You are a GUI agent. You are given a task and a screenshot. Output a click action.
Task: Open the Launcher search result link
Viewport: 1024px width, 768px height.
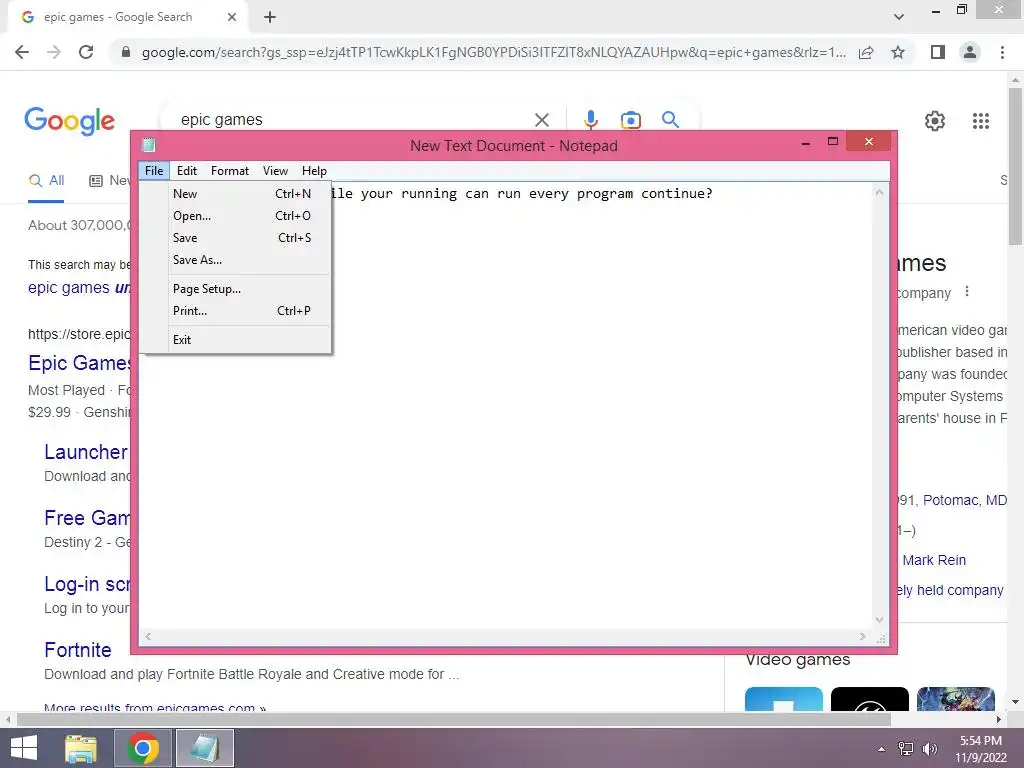pos(86,452)
